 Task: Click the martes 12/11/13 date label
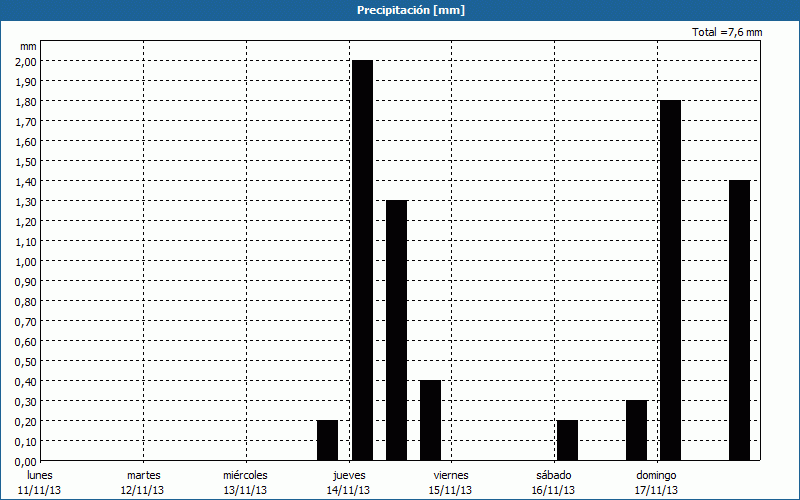point(143,482)
